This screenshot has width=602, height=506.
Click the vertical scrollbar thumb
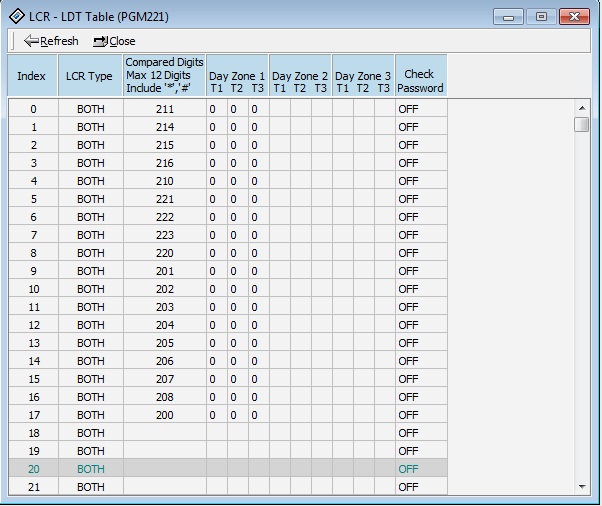[x=581, y=124]
